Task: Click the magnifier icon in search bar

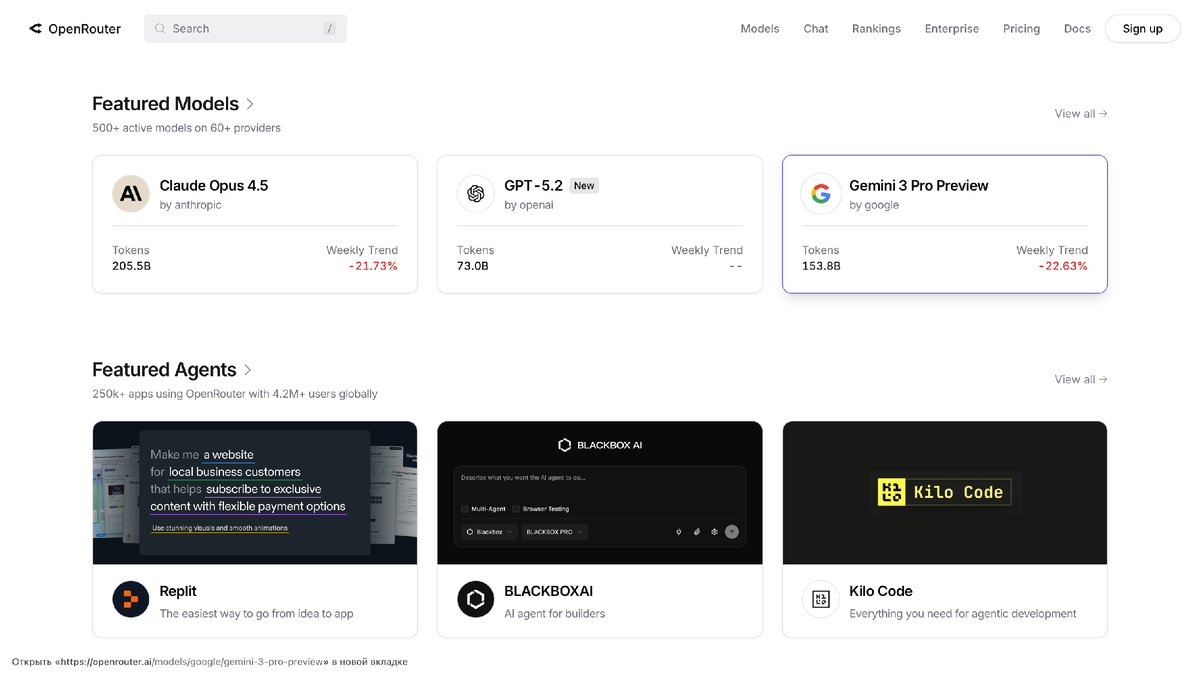Action: 160,29
